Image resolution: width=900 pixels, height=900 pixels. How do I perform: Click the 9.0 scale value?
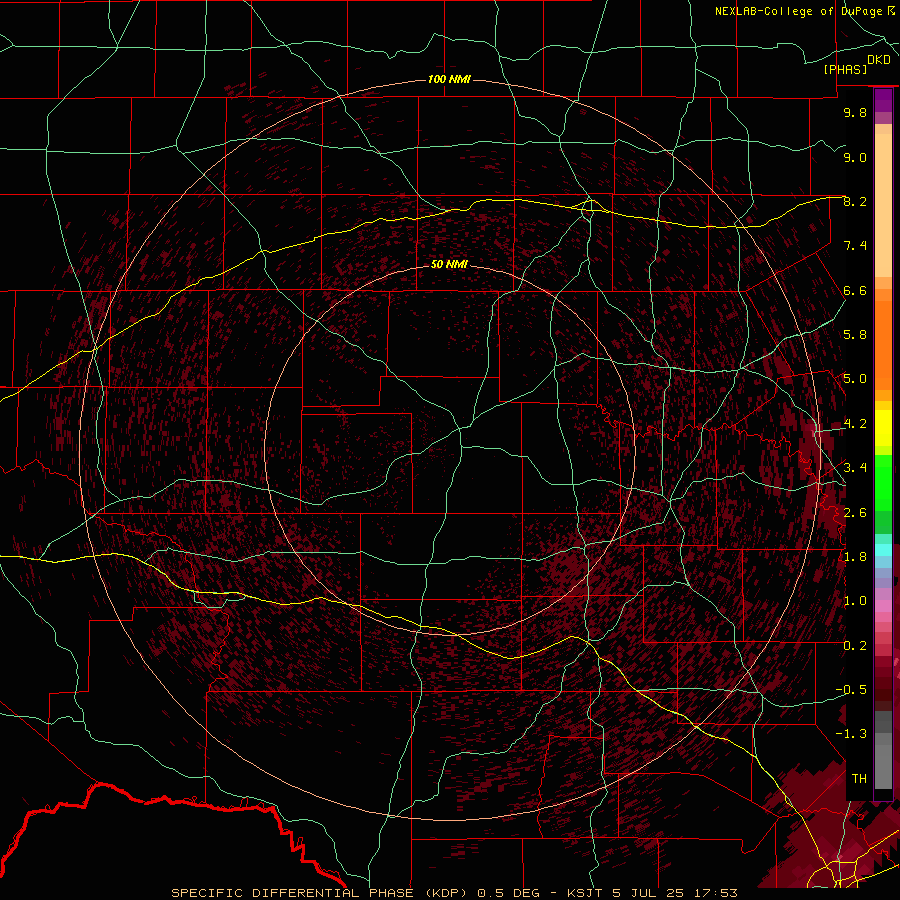click(855, 157)
